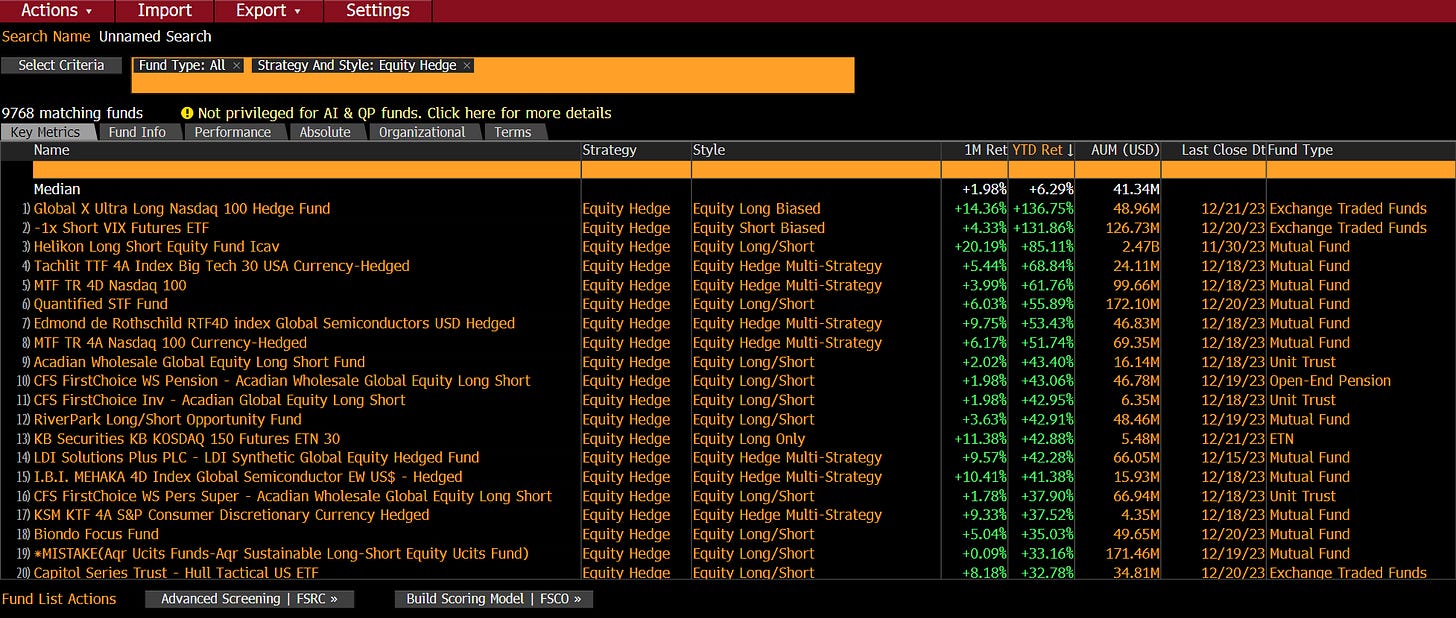Open CFS FirstChoice WS Pension Acadian fund
Image resolution: width=1456 pixels, height=618 pixels.
(282, 380)
